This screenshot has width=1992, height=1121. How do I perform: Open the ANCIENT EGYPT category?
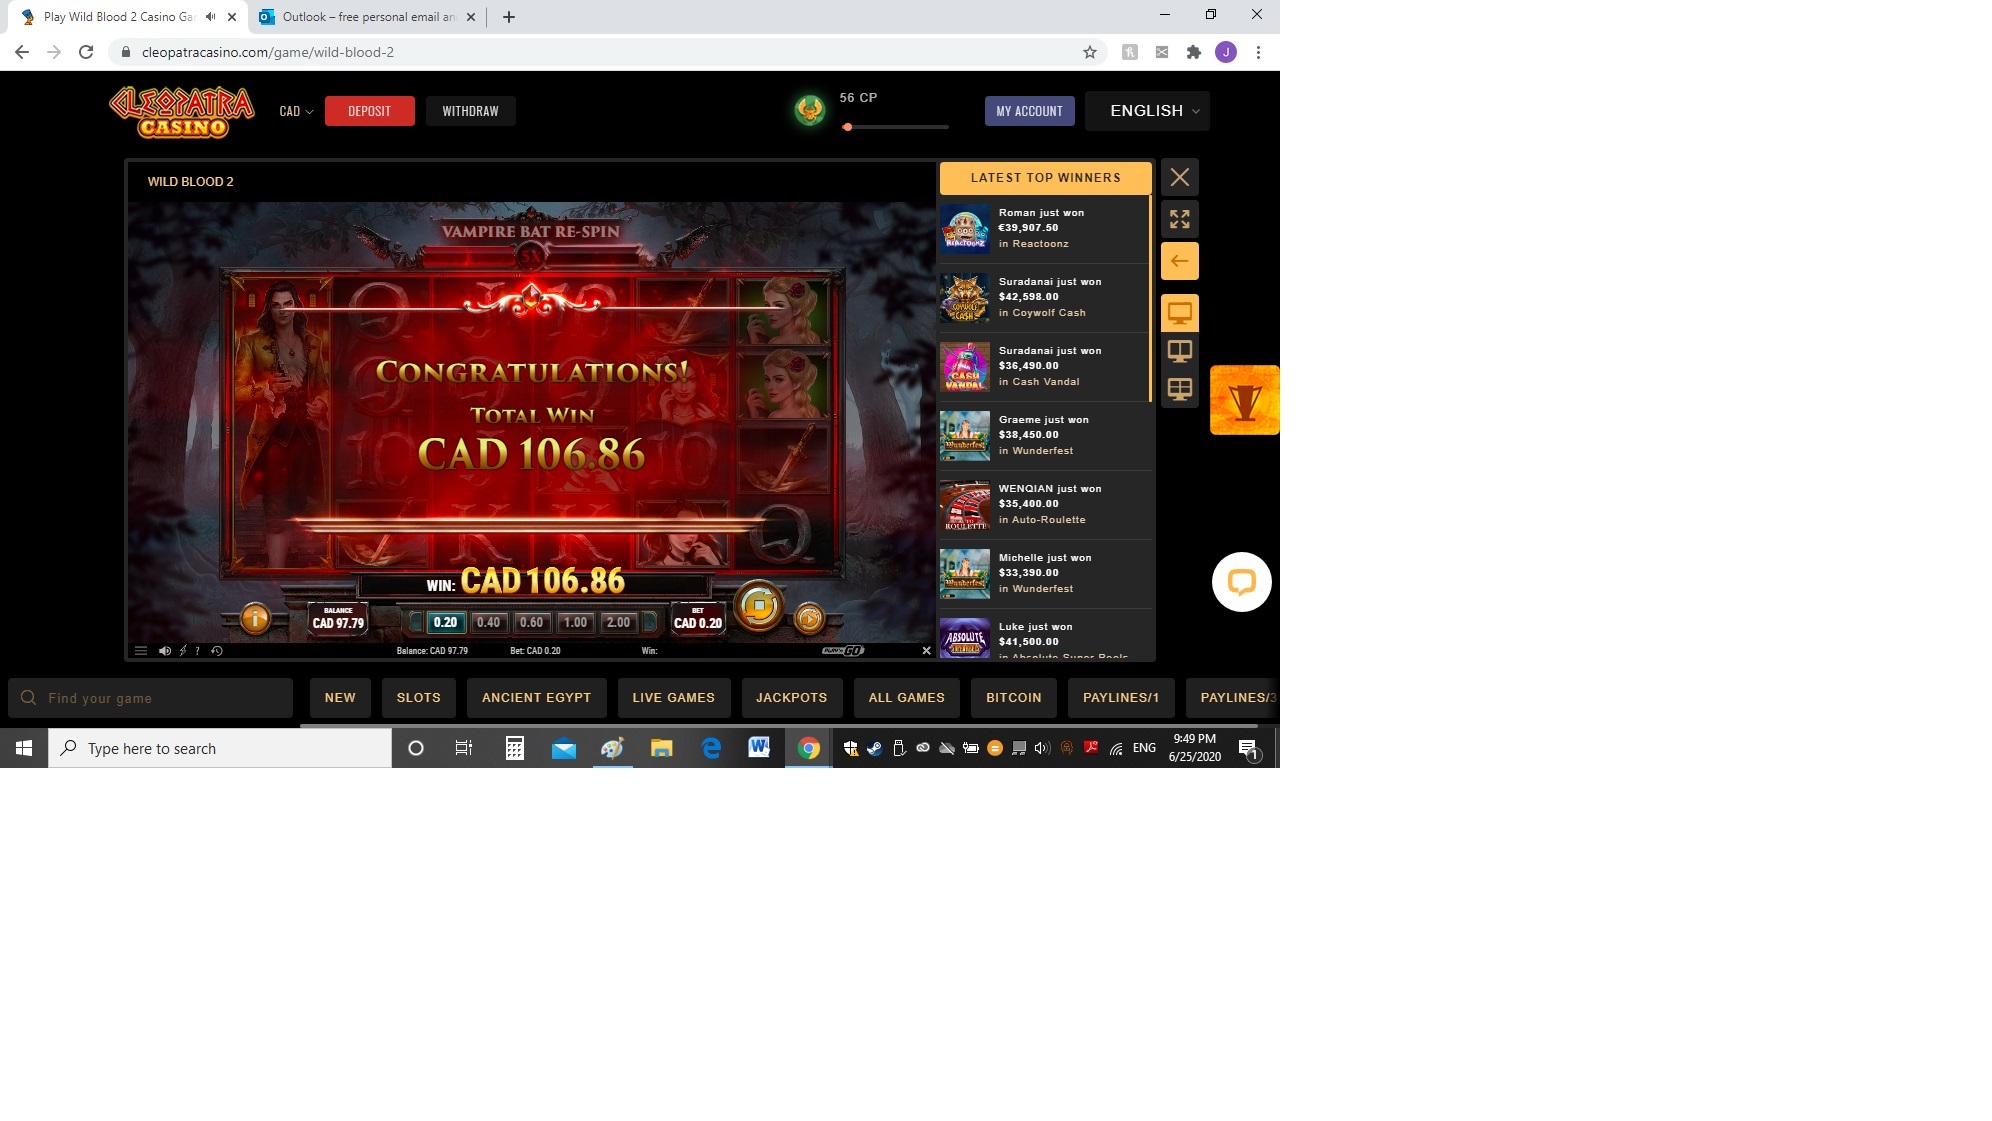(537, 698)
